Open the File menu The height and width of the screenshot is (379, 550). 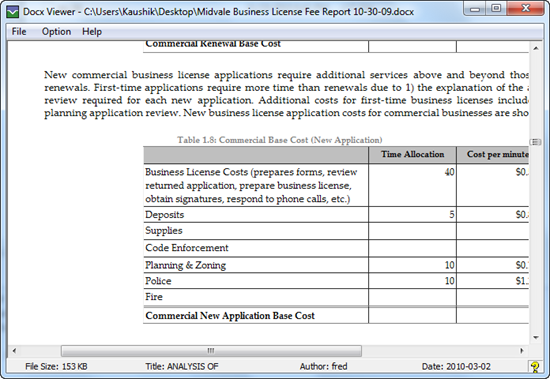coord(19,32)
